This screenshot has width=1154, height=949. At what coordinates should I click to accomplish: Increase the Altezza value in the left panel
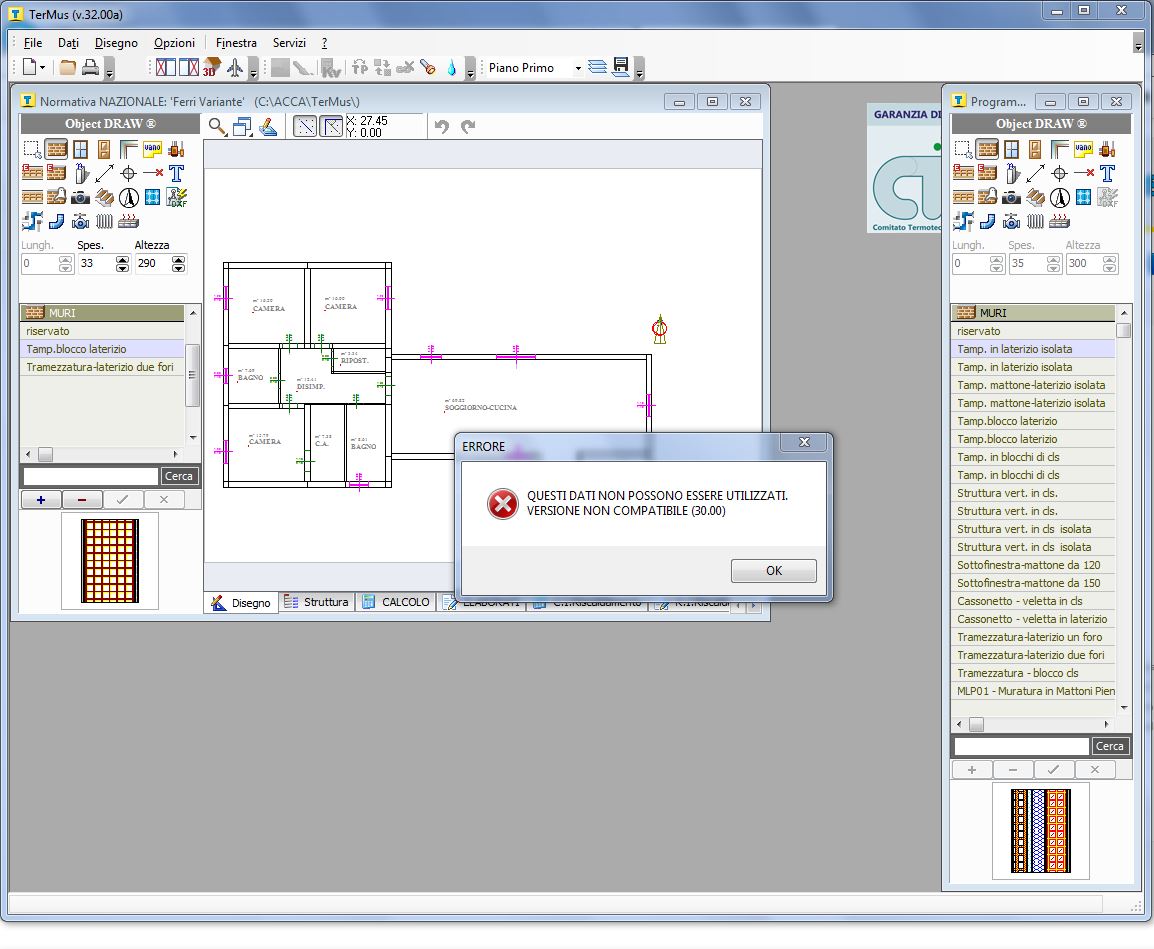tap(178, 260)
